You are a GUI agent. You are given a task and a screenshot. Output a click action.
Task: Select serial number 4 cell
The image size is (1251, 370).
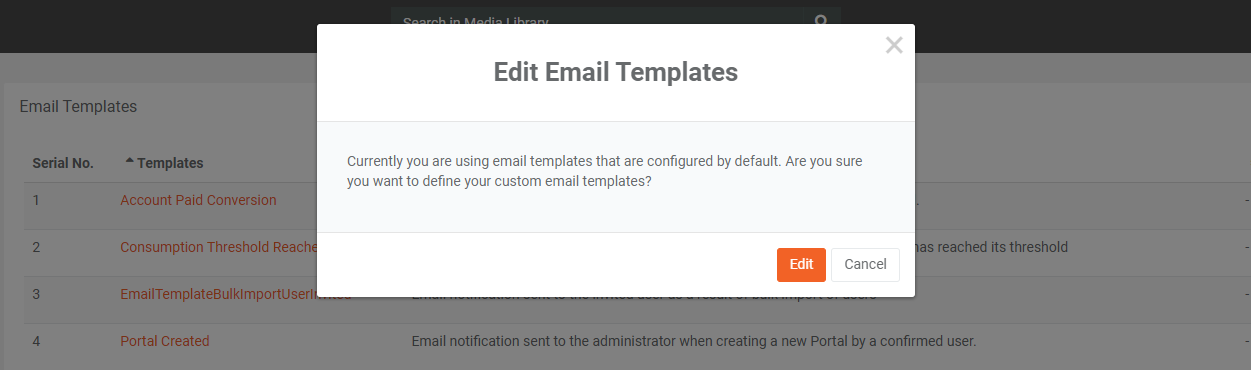tap(36, 341)
